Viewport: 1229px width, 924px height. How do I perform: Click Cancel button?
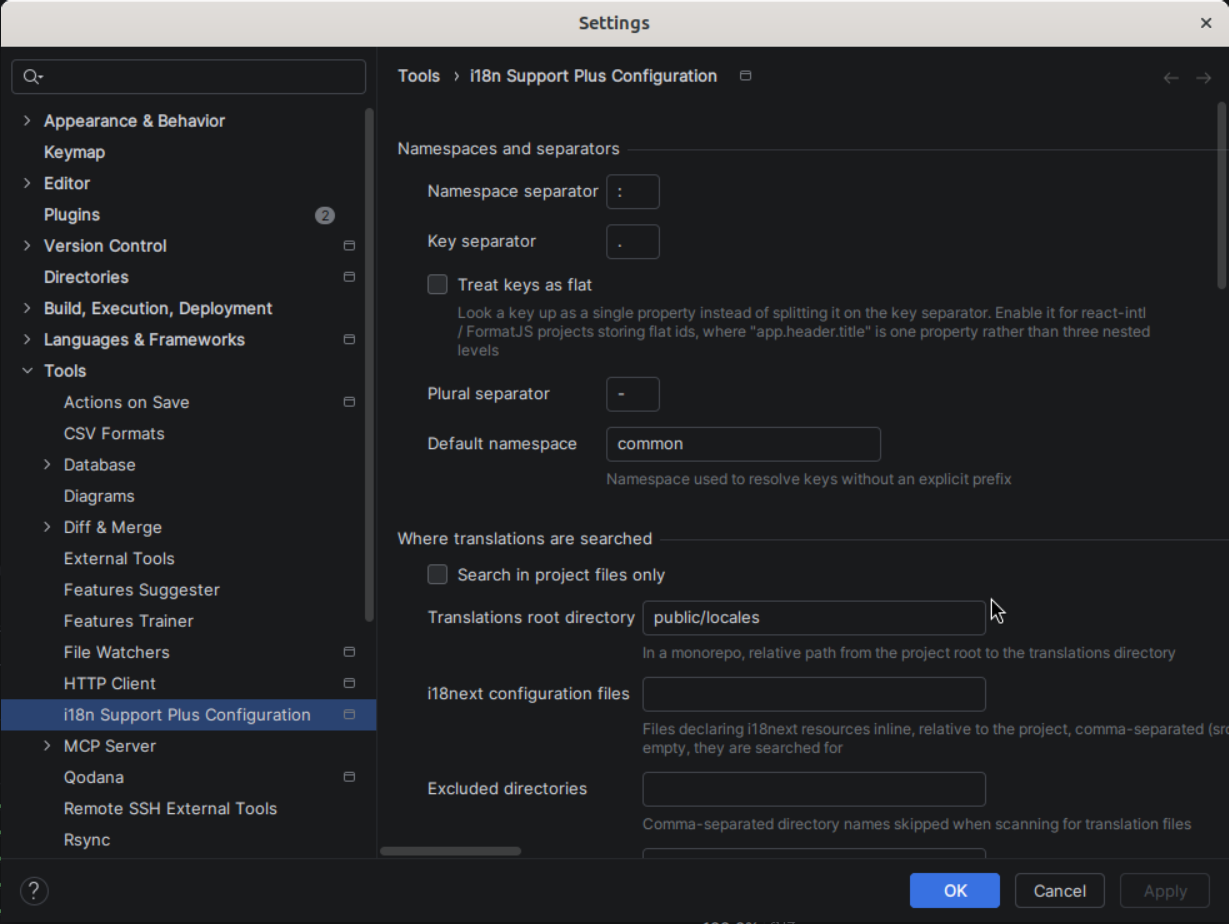[1060, 890]
